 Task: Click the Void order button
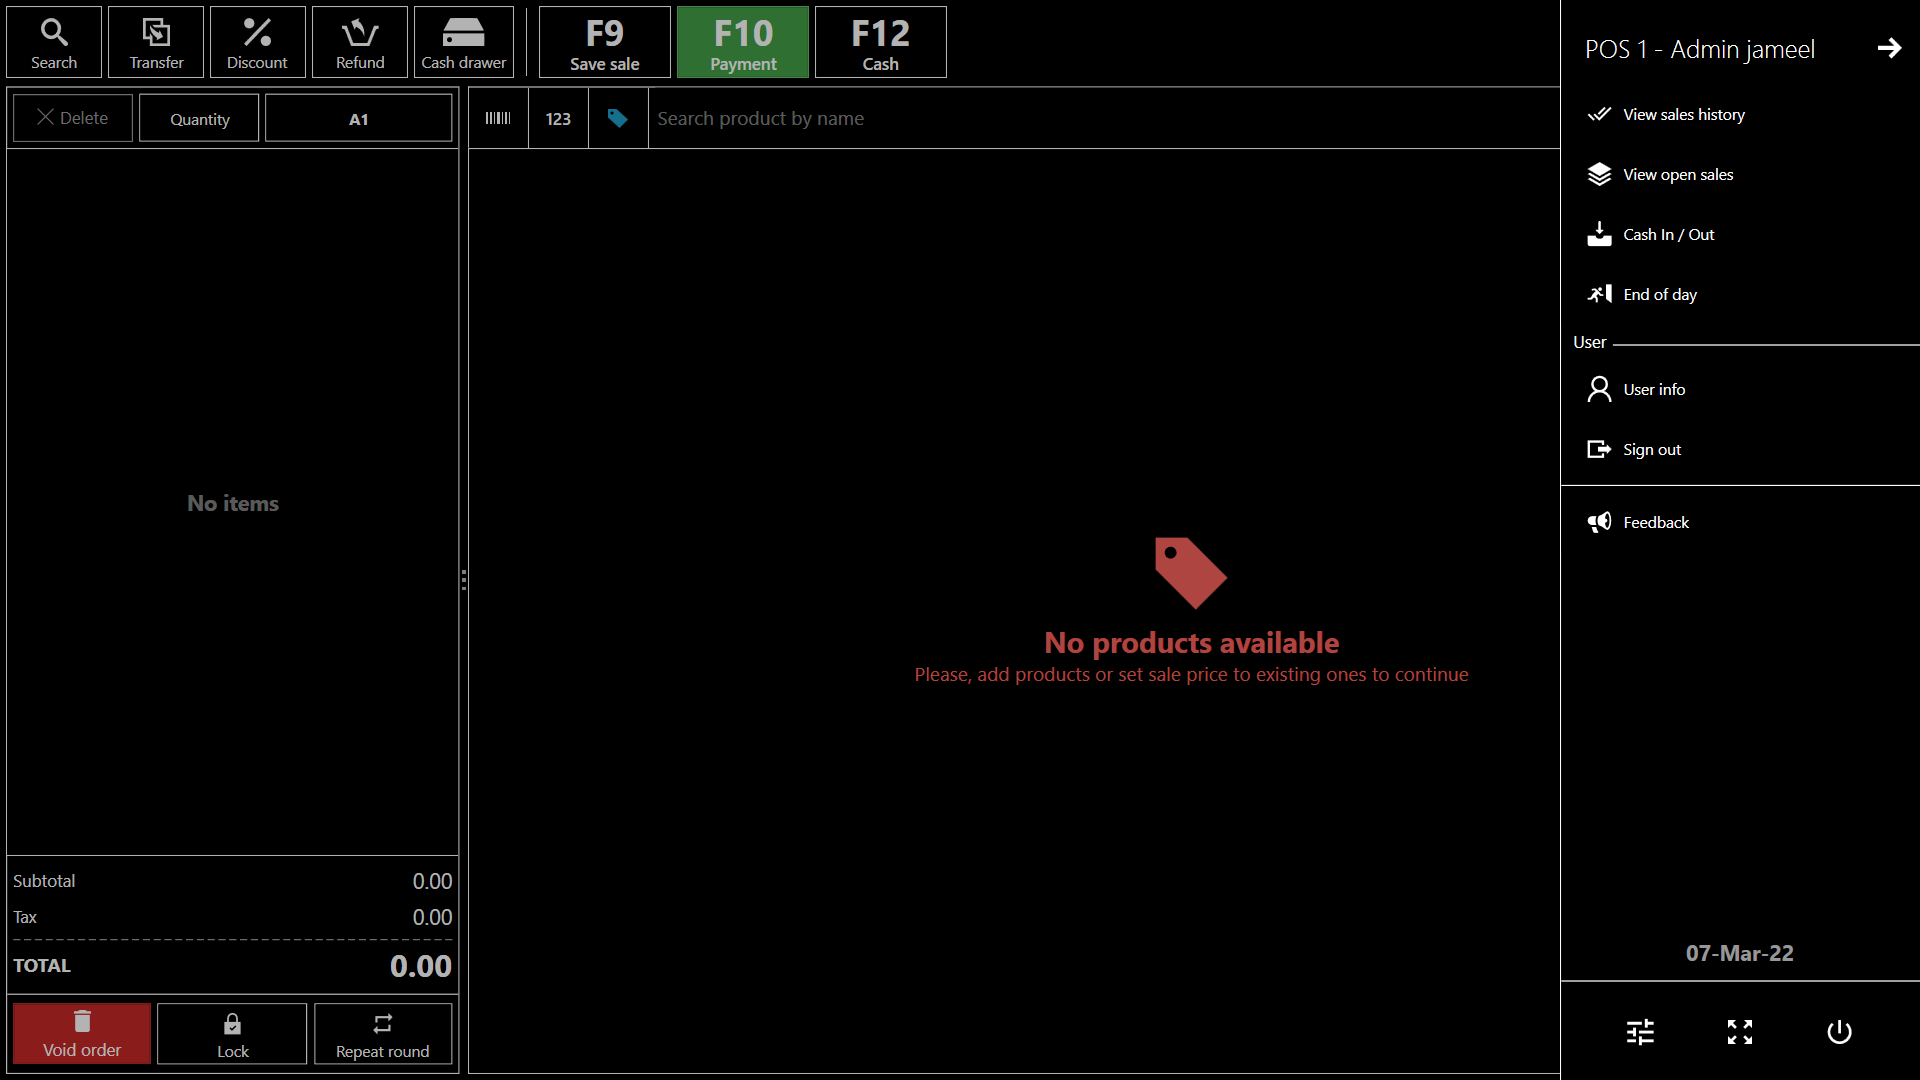[x=82, y=1034]
